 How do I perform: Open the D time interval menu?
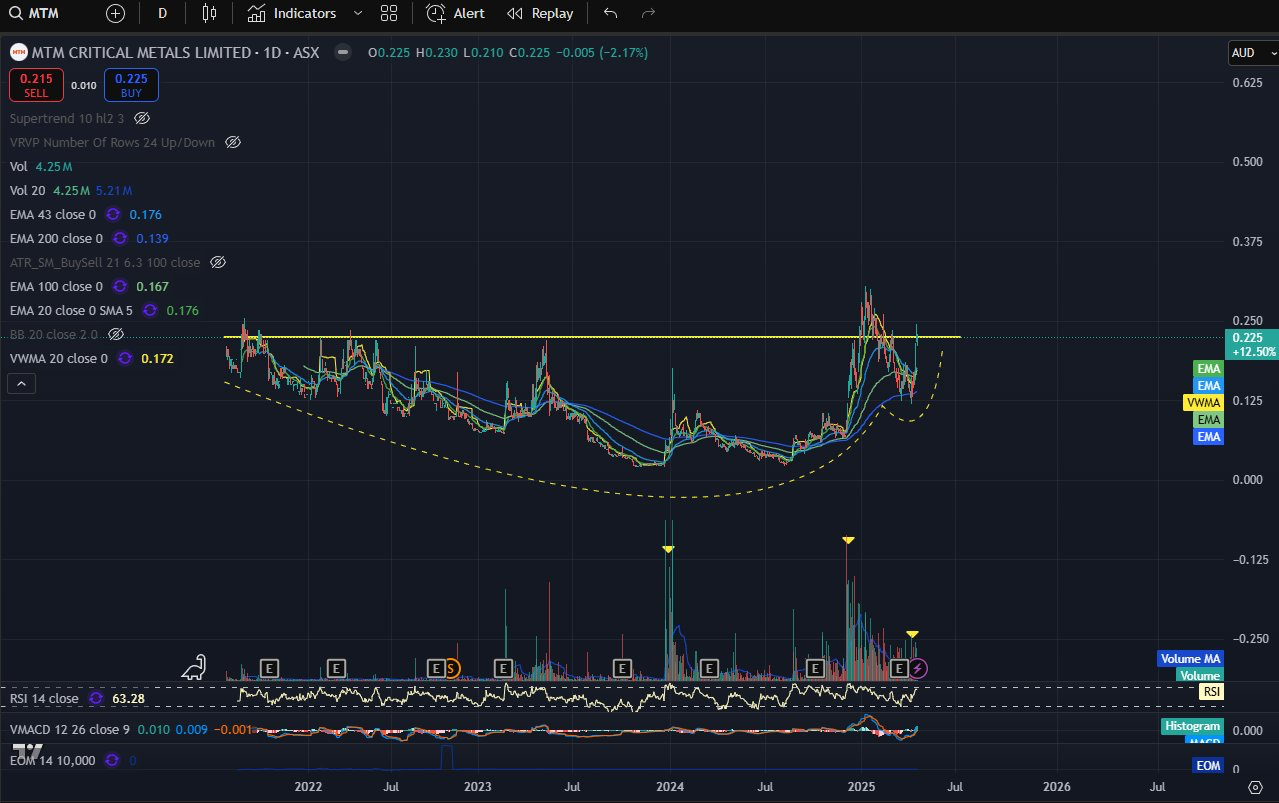coord(162,13)
